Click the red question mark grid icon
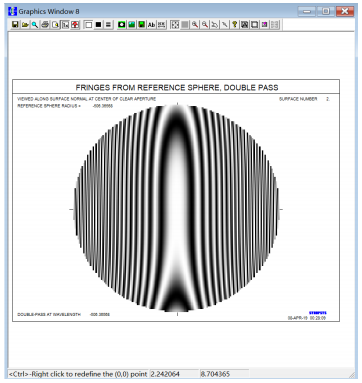Image resolution: width=362 pixels, height=383 pixels. coord(75,25)
